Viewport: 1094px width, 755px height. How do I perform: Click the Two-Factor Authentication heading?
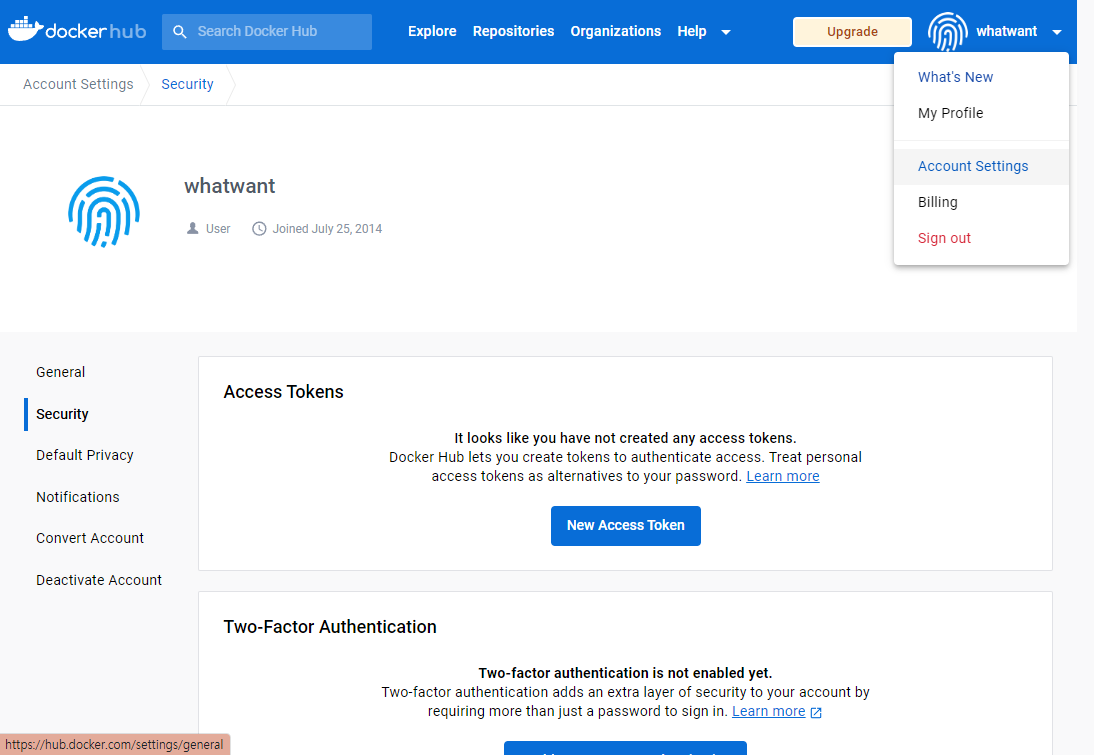point(330,627)
